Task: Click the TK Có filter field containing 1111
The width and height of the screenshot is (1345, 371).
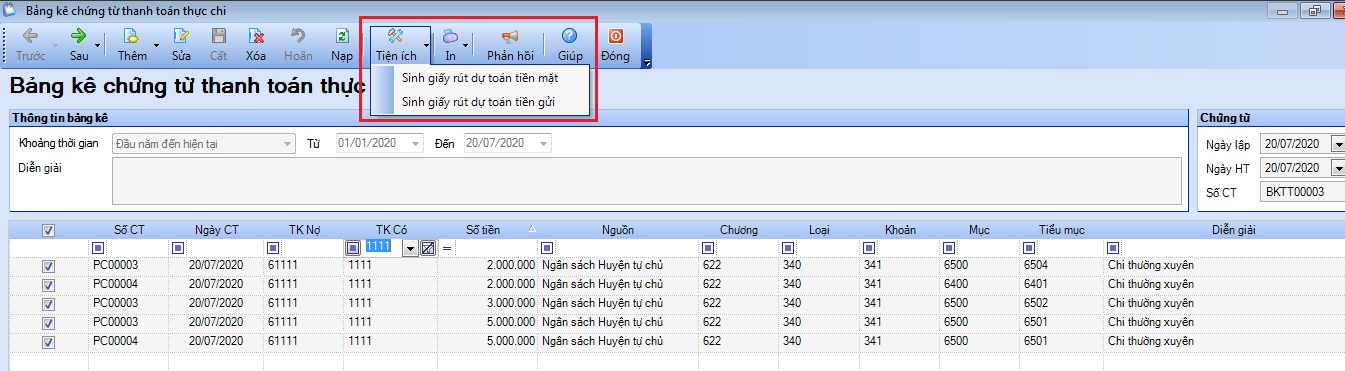Action: pos(384,248)
